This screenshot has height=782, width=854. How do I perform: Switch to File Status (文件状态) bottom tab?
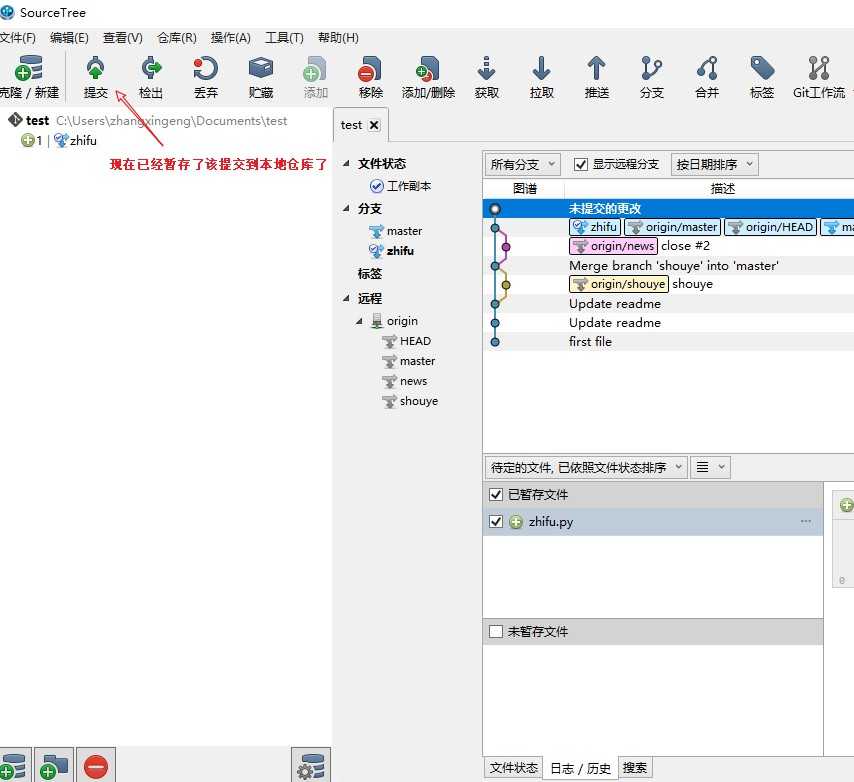(513, 768)
